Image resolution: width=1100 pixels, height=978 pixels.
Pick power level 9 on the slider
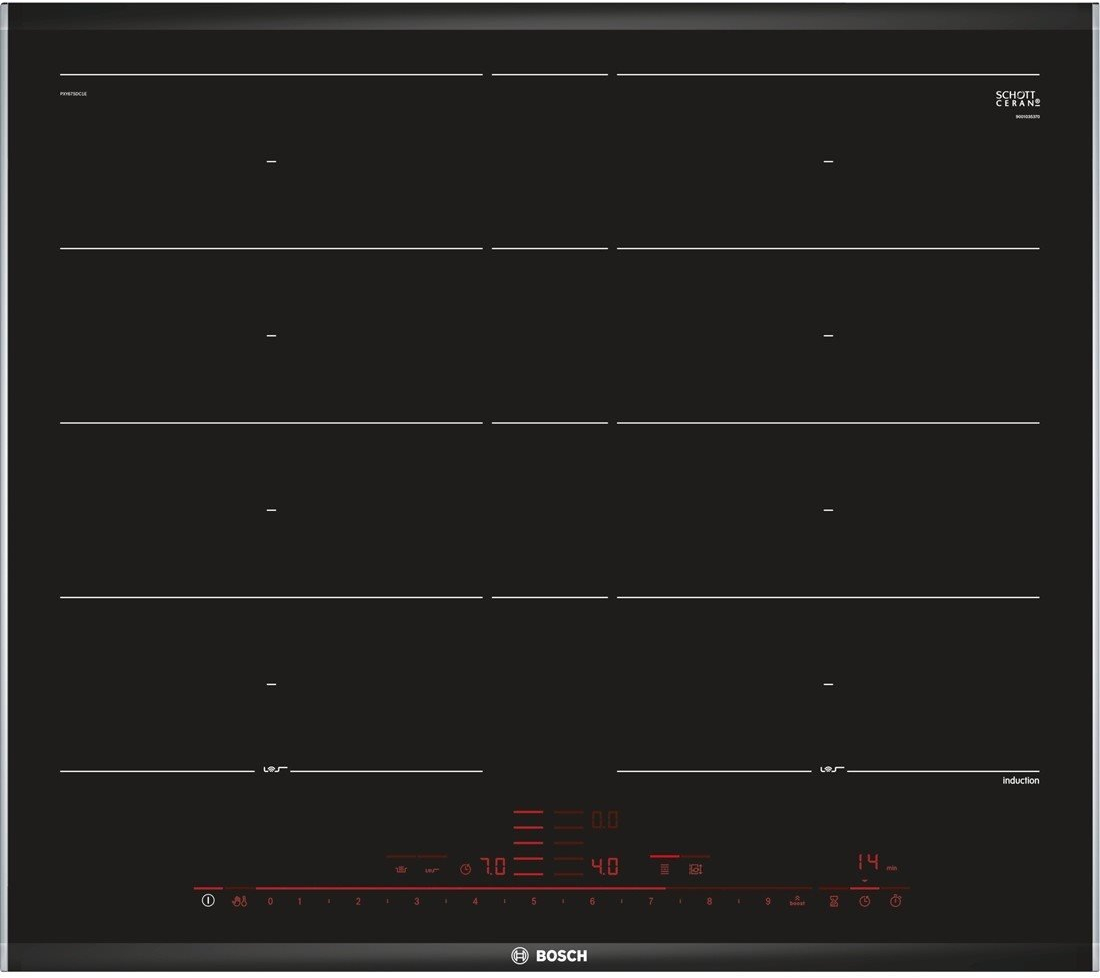coord(767,902)
